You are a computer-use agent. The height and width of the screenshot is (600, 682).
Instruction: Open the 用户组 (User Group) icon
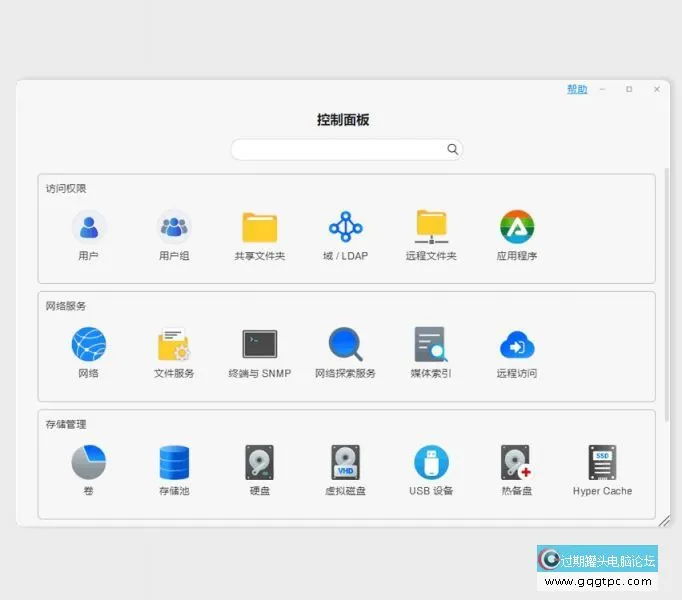click(x=174, y=227)
